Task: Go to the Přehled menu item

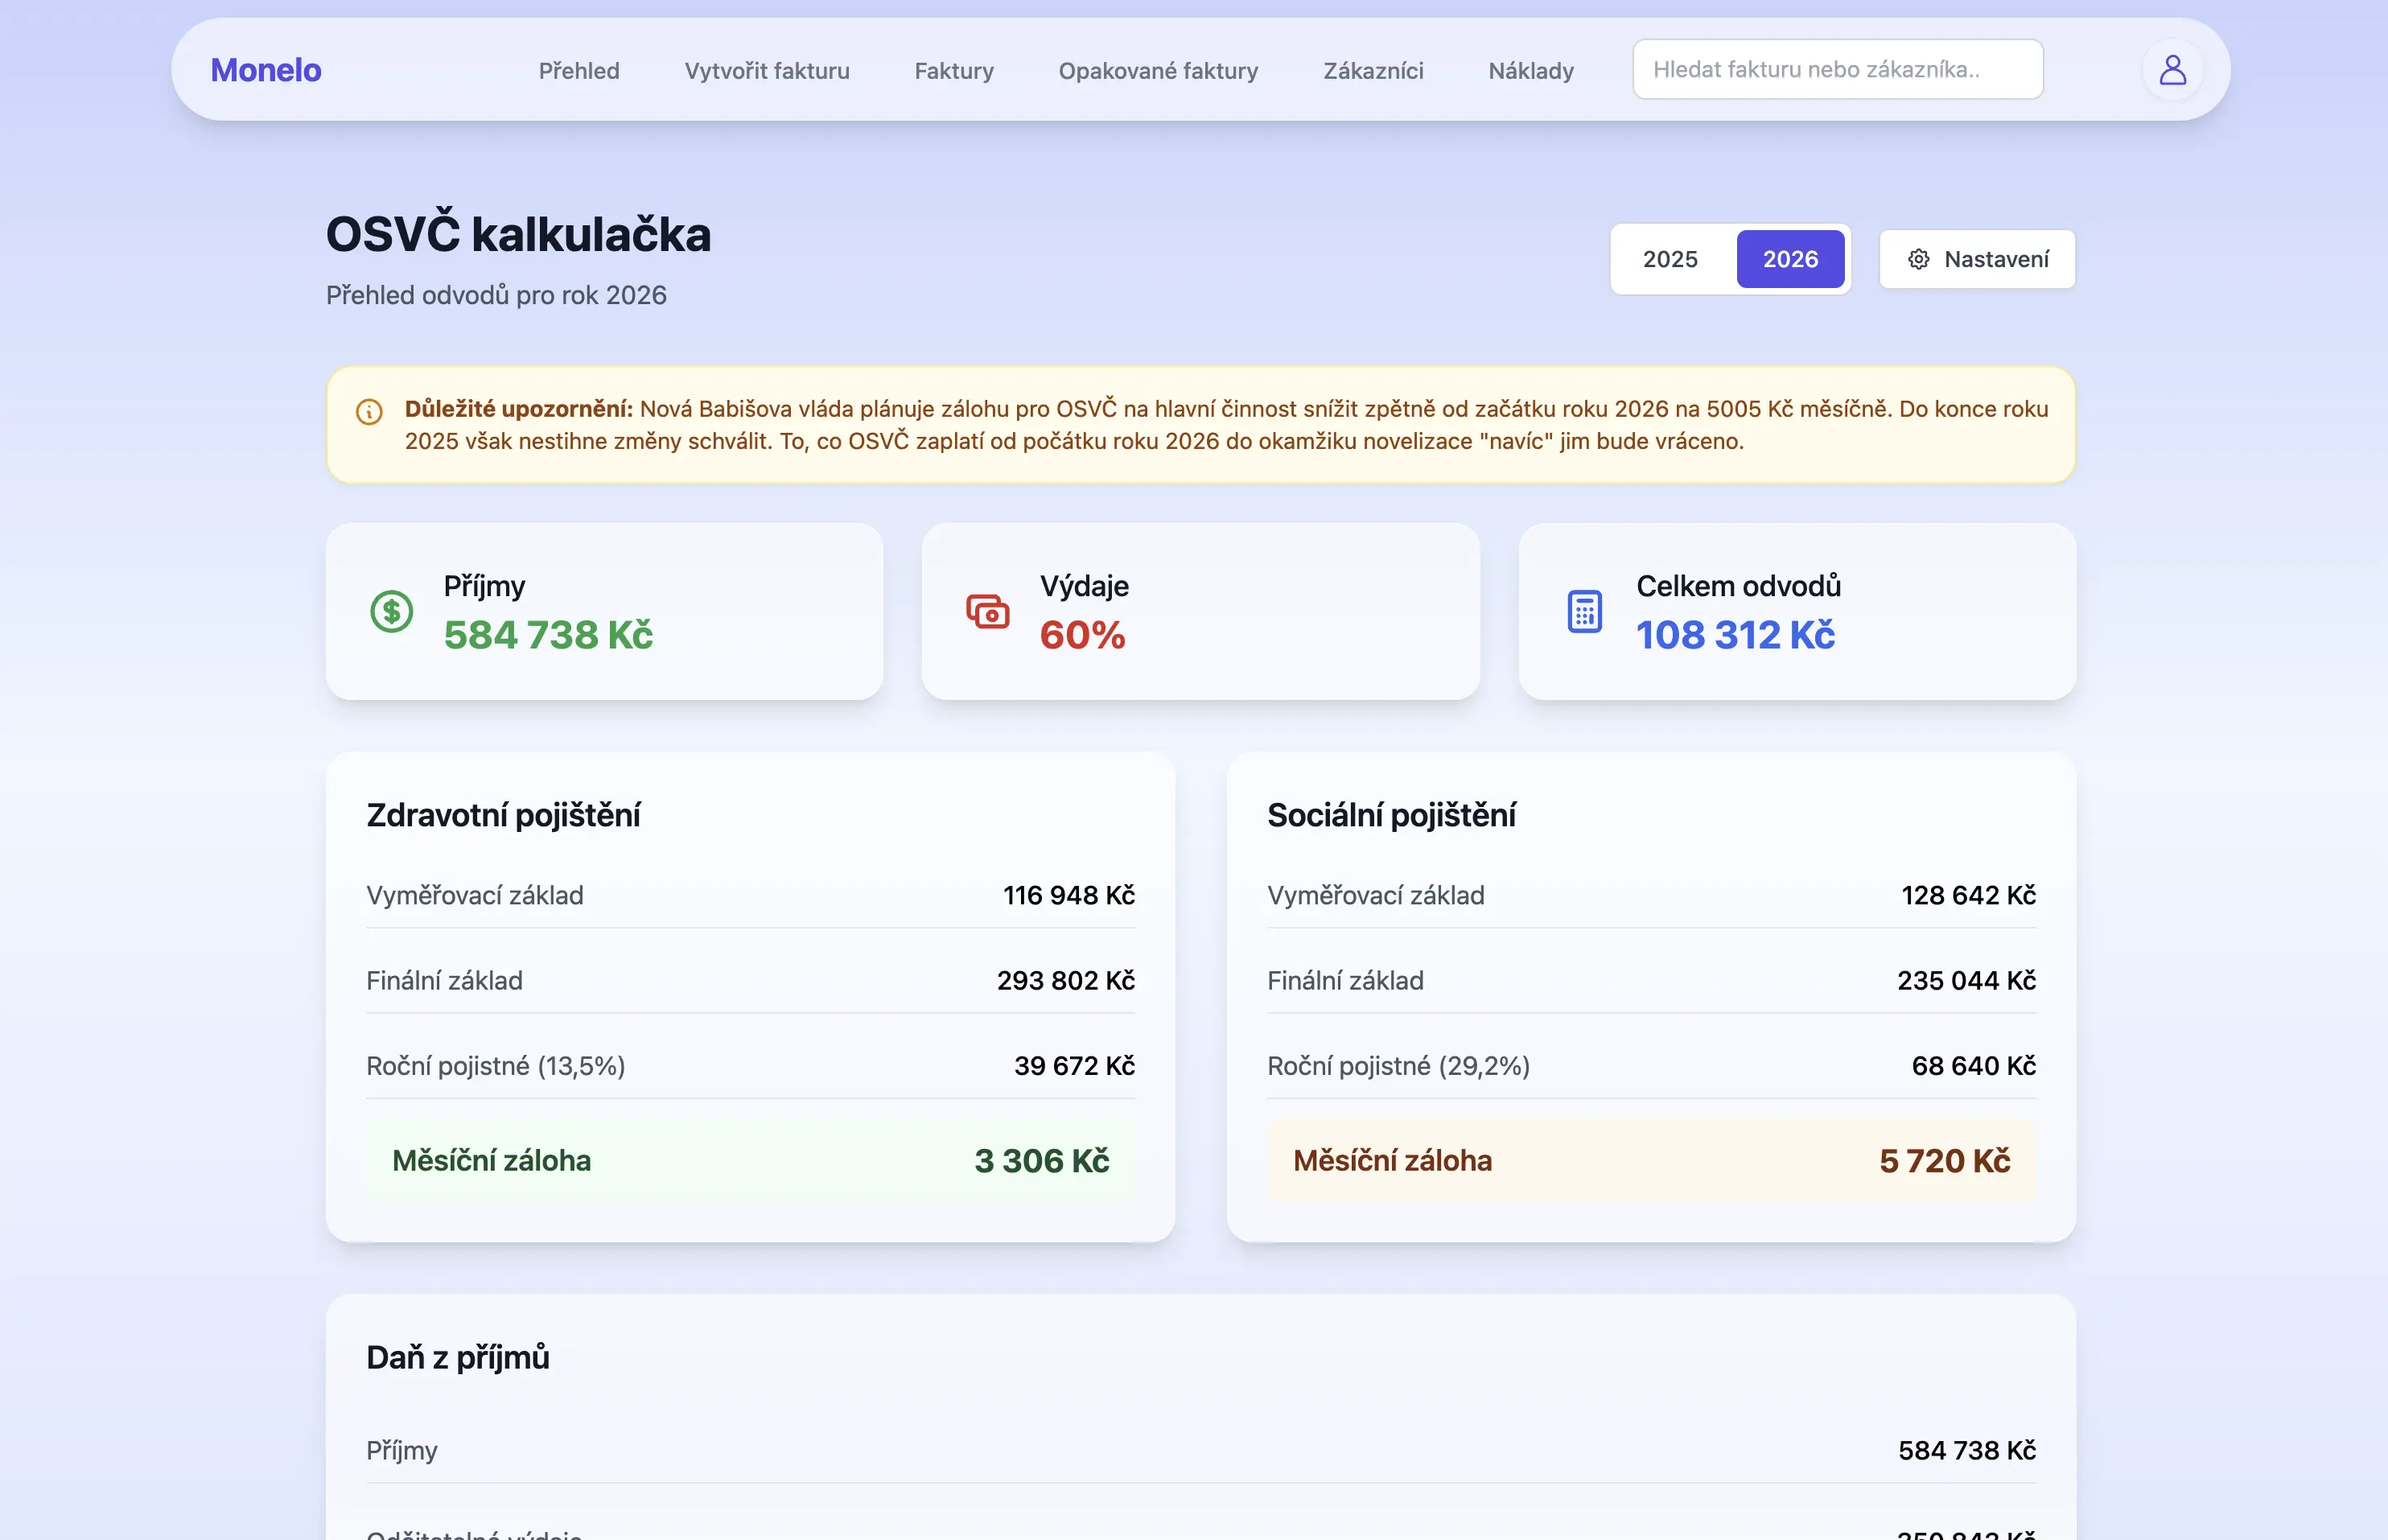Action: click(579, 71)
